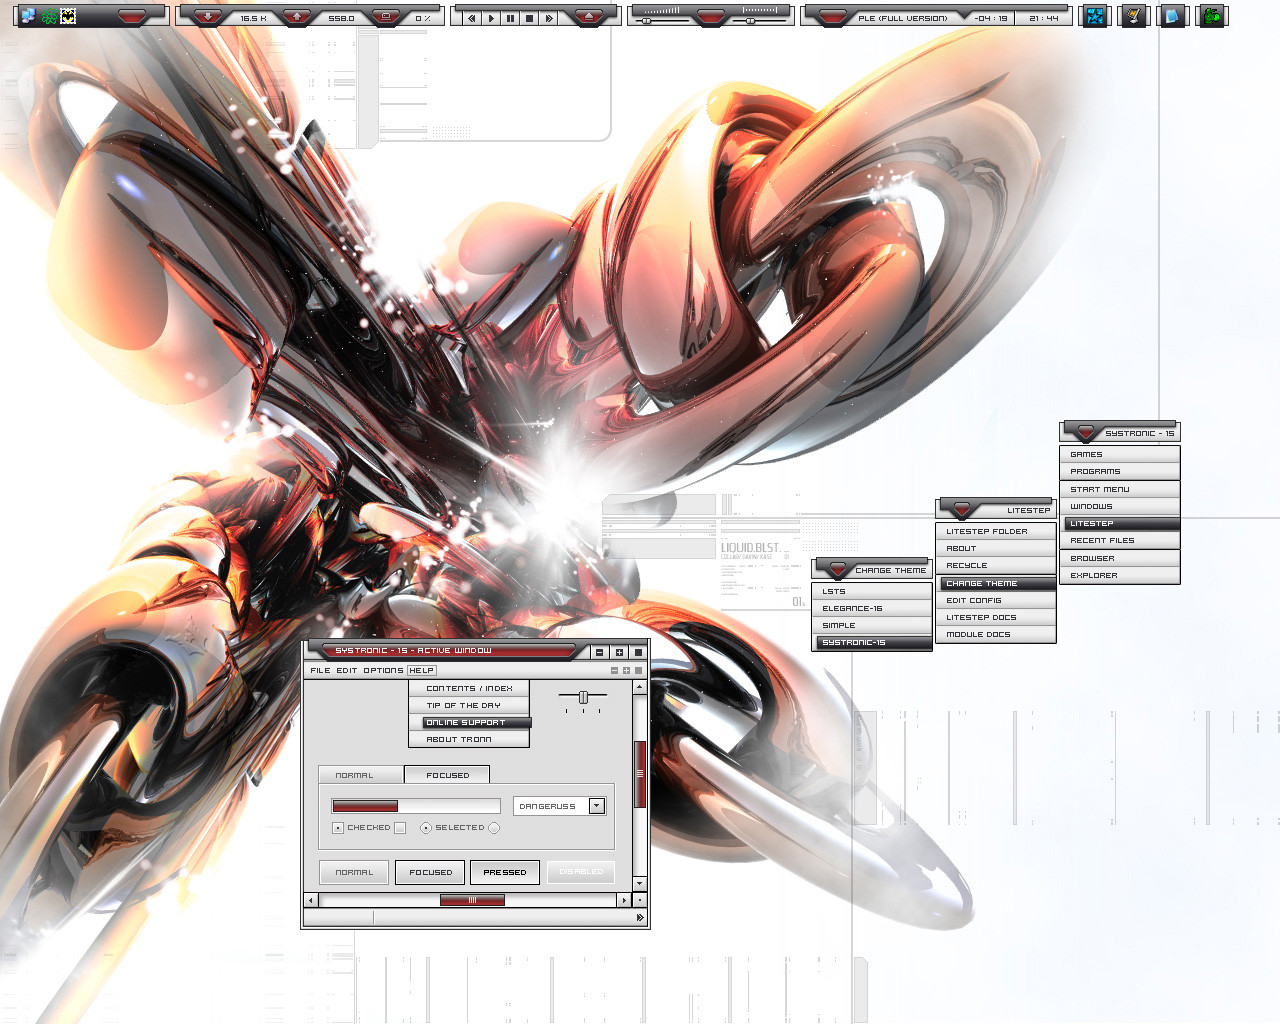Select Edit Config in Litestep submenu

996,600
